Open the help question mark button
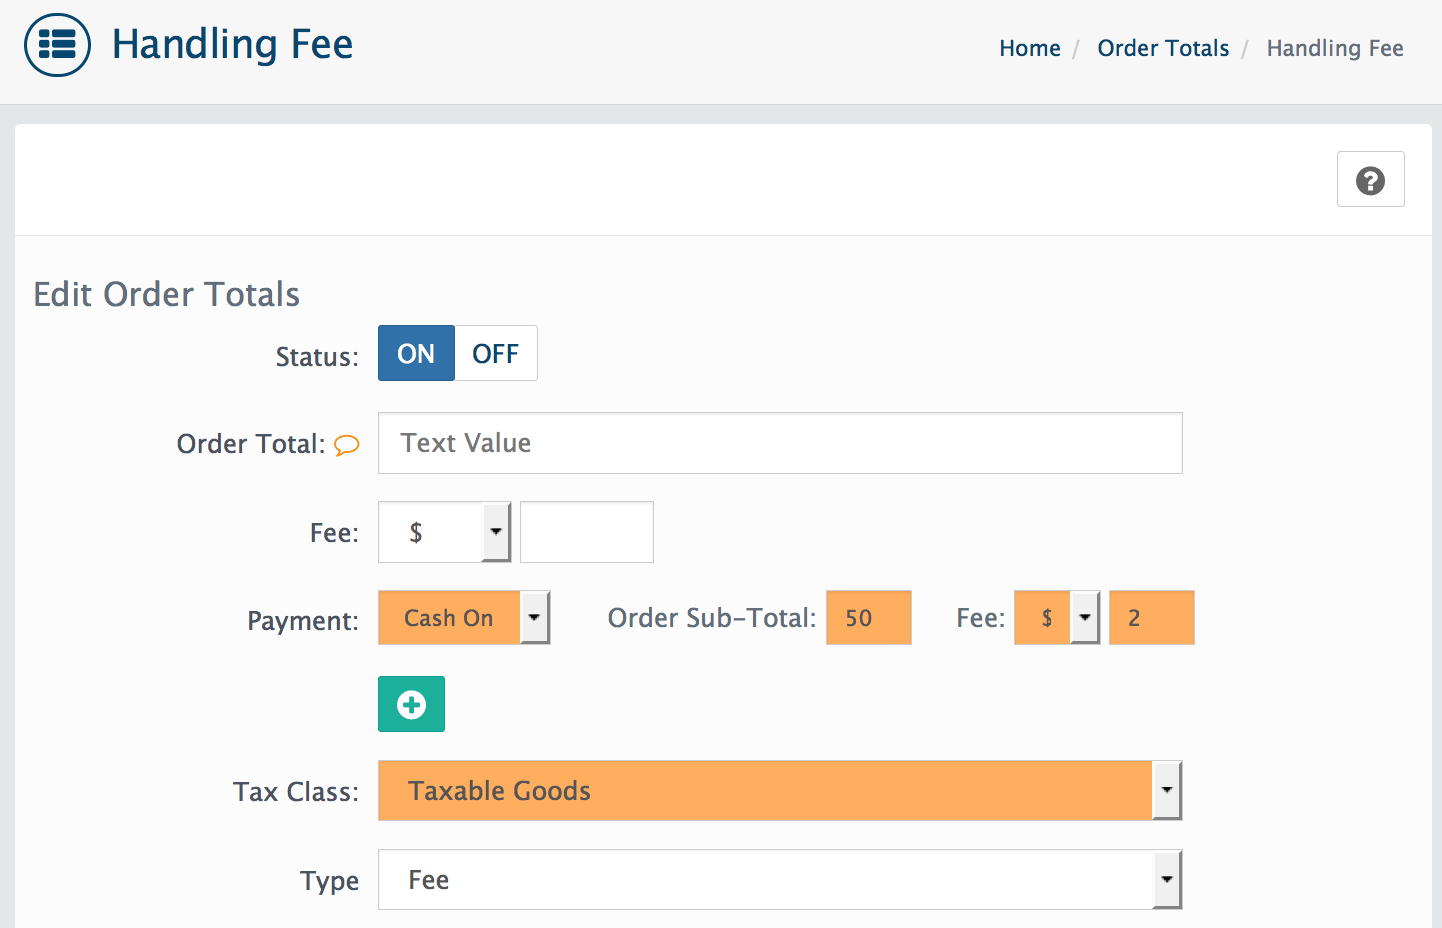1442x928 pixels. click(x=1370, y=179)
